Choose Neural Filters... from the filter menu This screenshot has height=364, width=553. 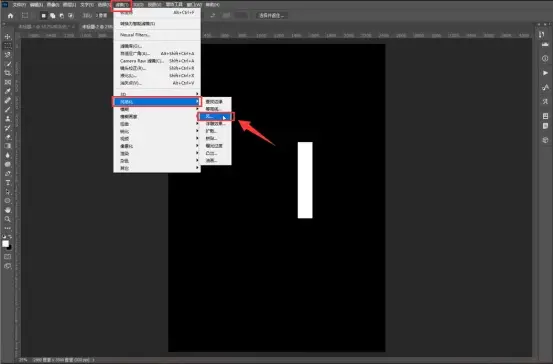157,35
